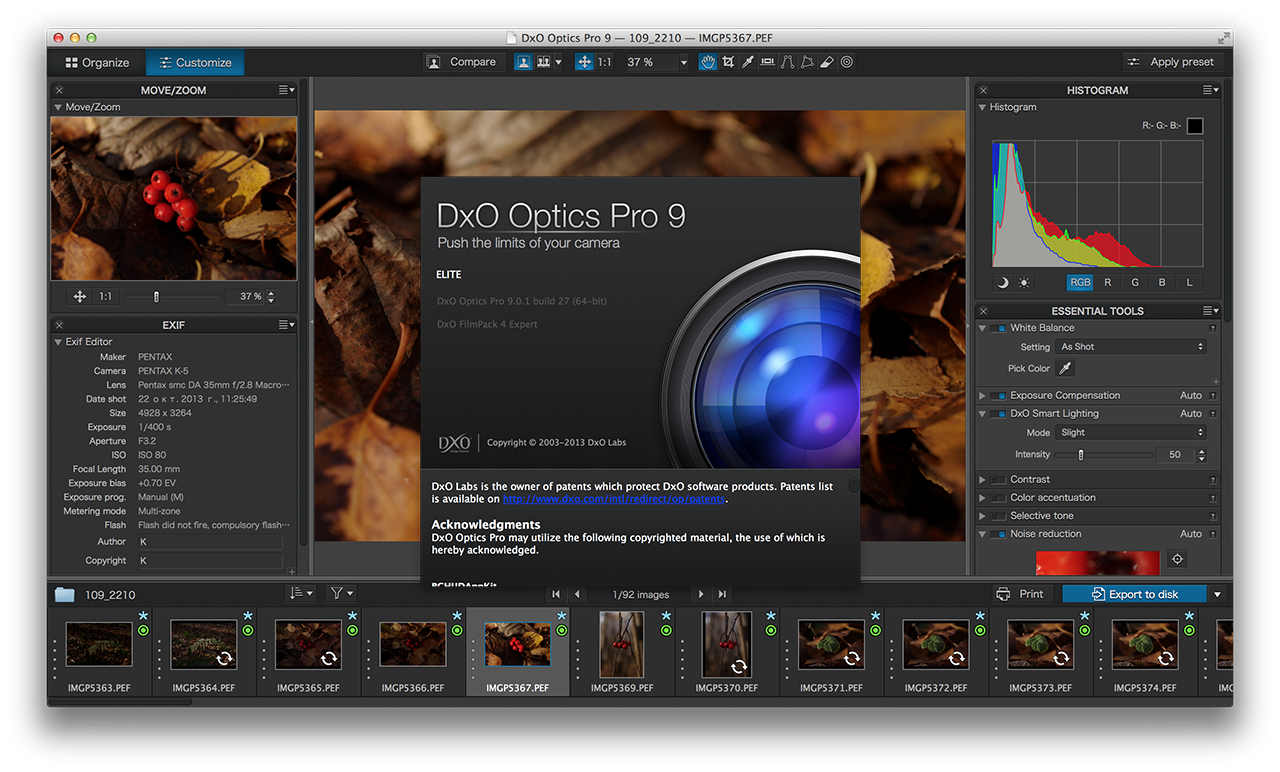This screenshot has height=772, width=1280.
Task: Open the filmstrip sort order dropdown
Action: pos(301,594)
